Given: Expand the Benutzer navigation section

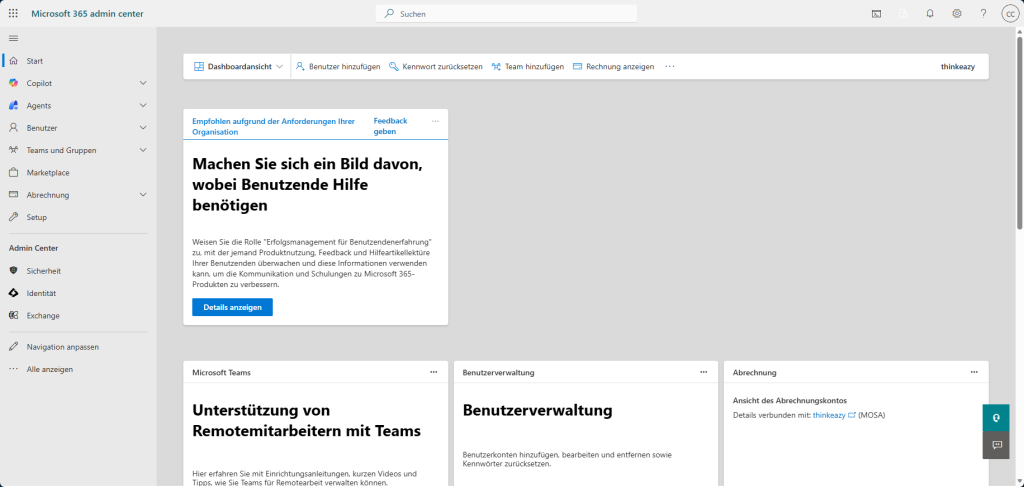Looking at the screenshot, I should point(143,128).
